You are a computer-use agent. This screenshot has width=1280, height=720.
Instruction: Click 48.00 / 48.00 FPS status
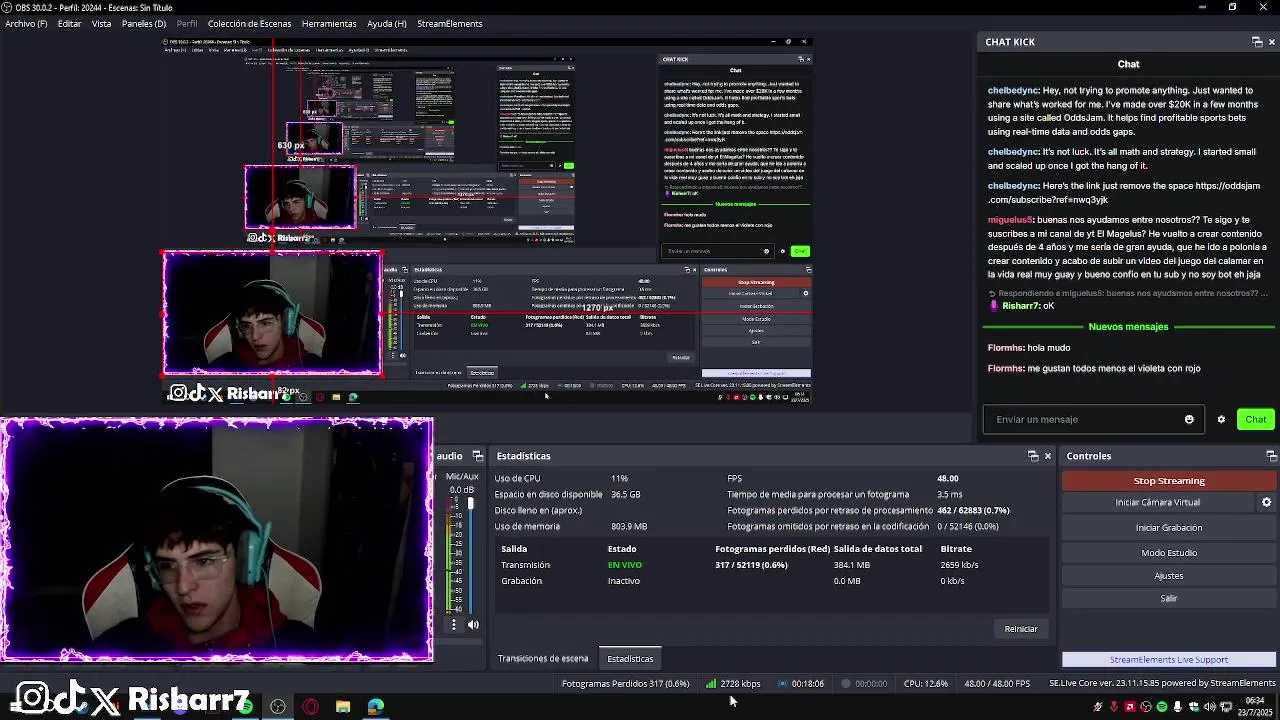click(x=997, y=684)
